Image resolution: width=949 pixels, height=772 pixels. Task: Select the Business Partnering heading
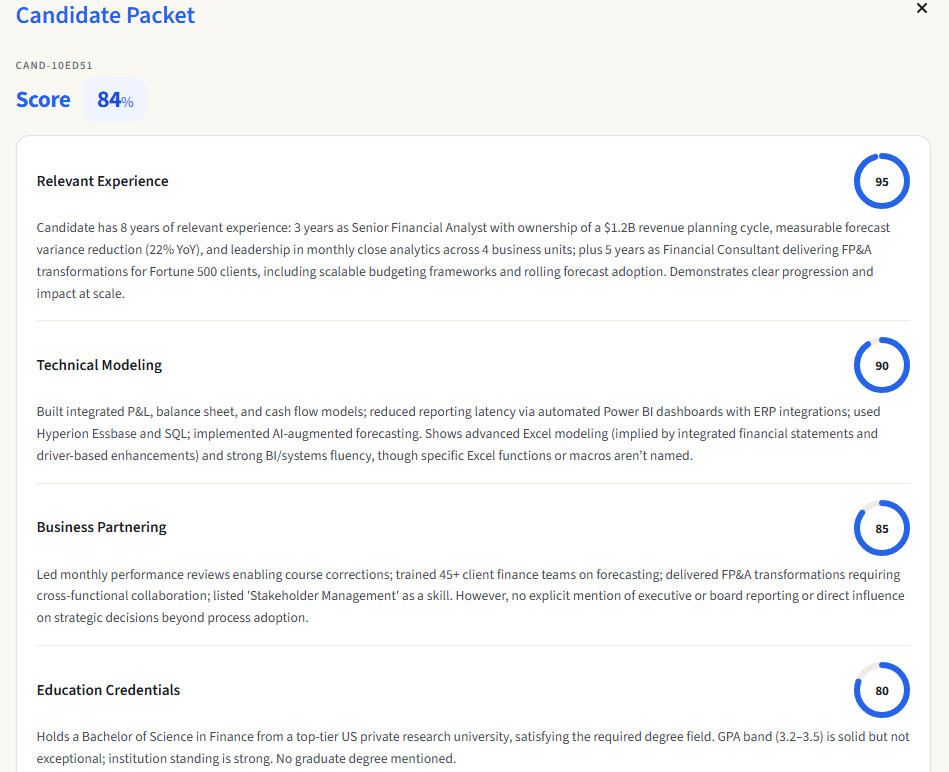coord(101,527)
